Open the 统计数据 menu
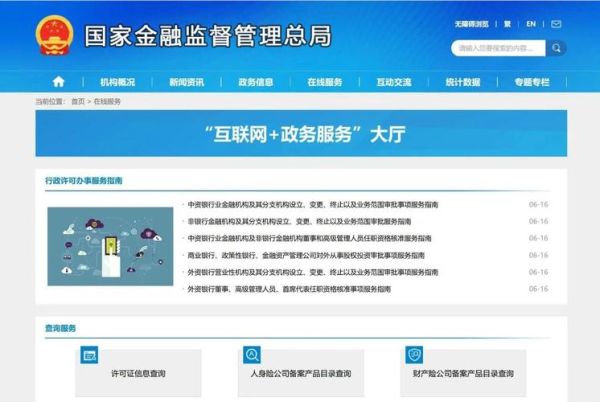Viewport: 600px width, 402px height. coord(462,82)
